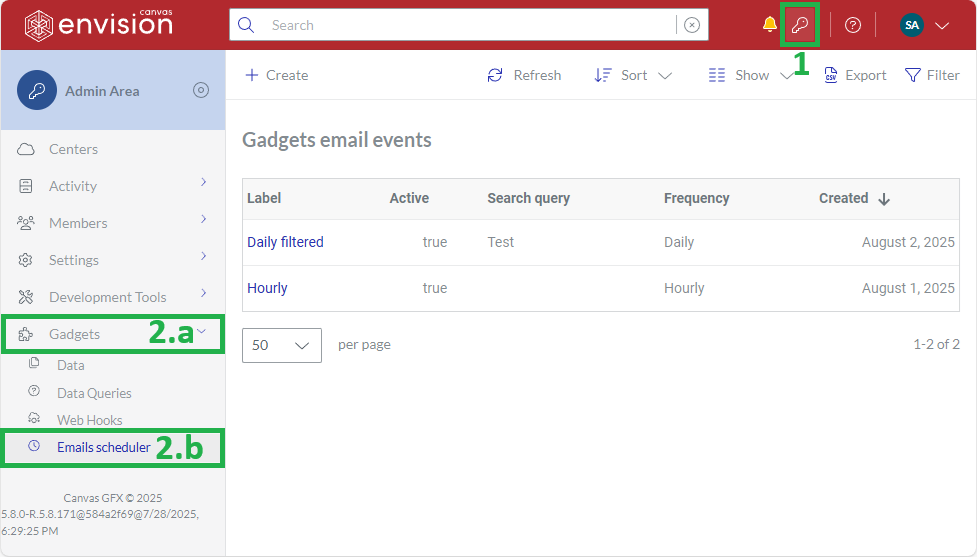The height and width of the screenshot is (557, 977).
Task: Click the Development Tools wrench icon
Action: 26,297
